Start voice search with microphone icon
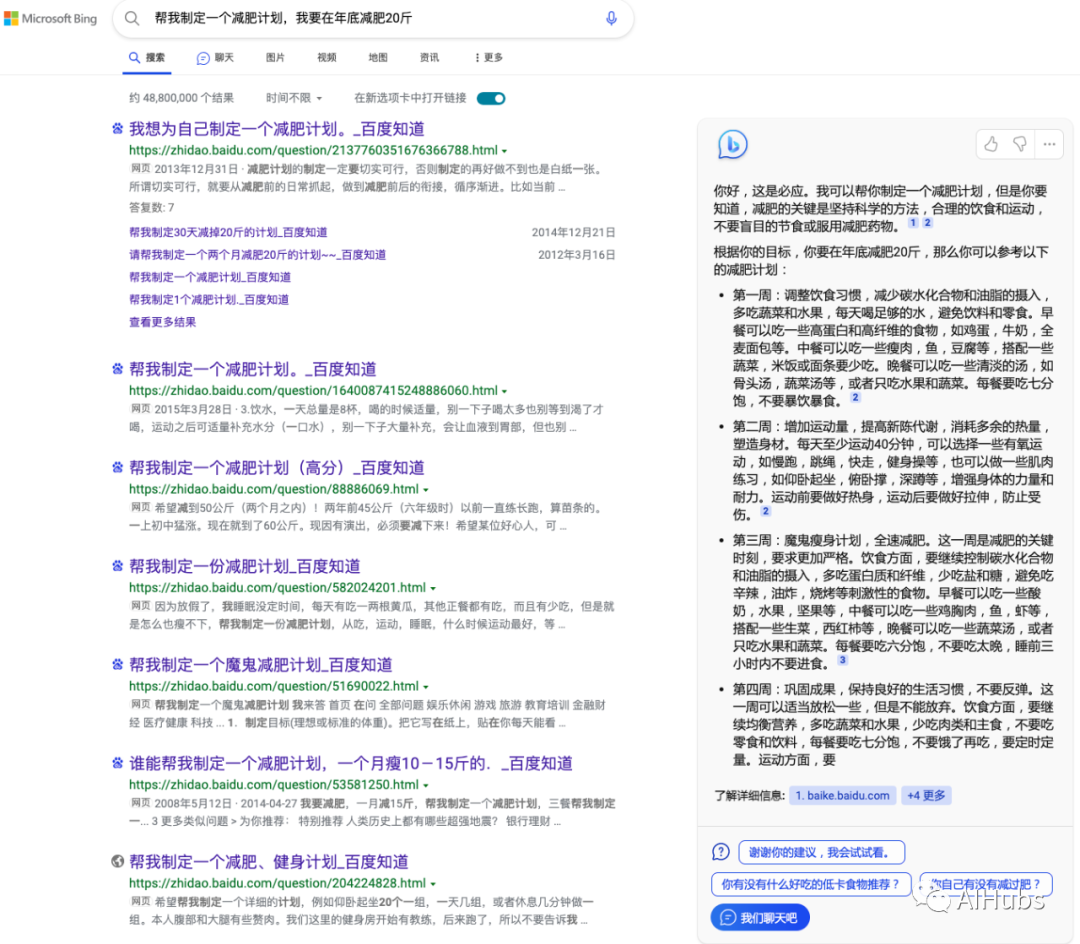 coord(611,19)
